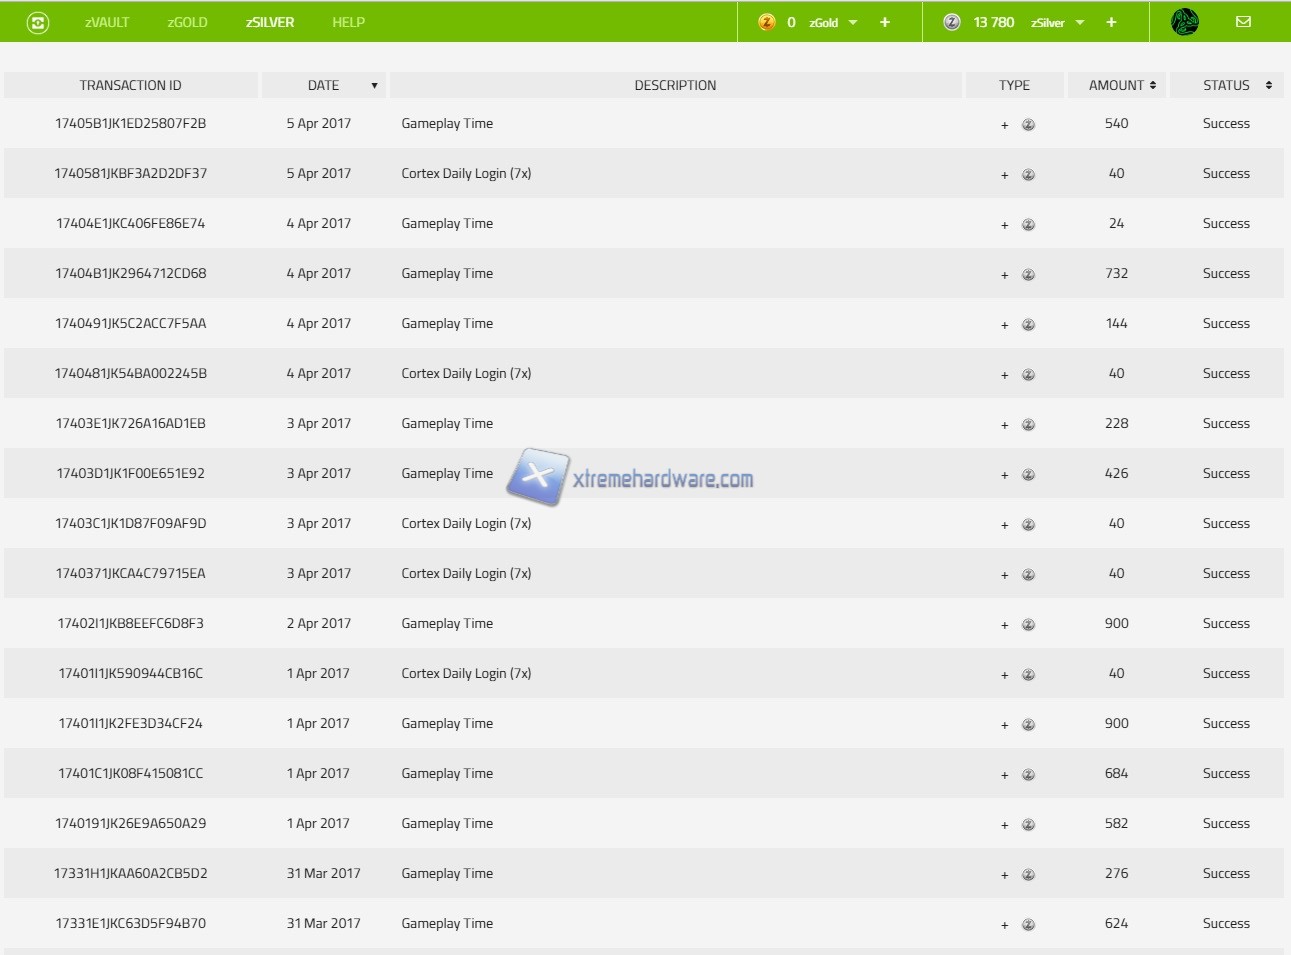Select the zSILVER tab
This screenshot has width=1291, height=955.
[x=270, y=22]
